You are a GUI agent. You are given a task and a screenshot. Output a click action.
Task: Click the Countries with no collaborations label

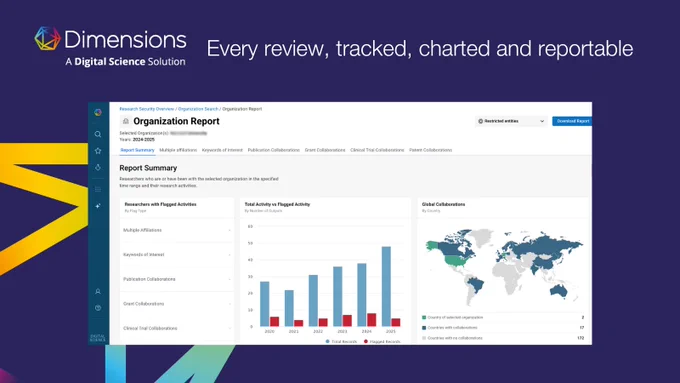coord(455,338)
